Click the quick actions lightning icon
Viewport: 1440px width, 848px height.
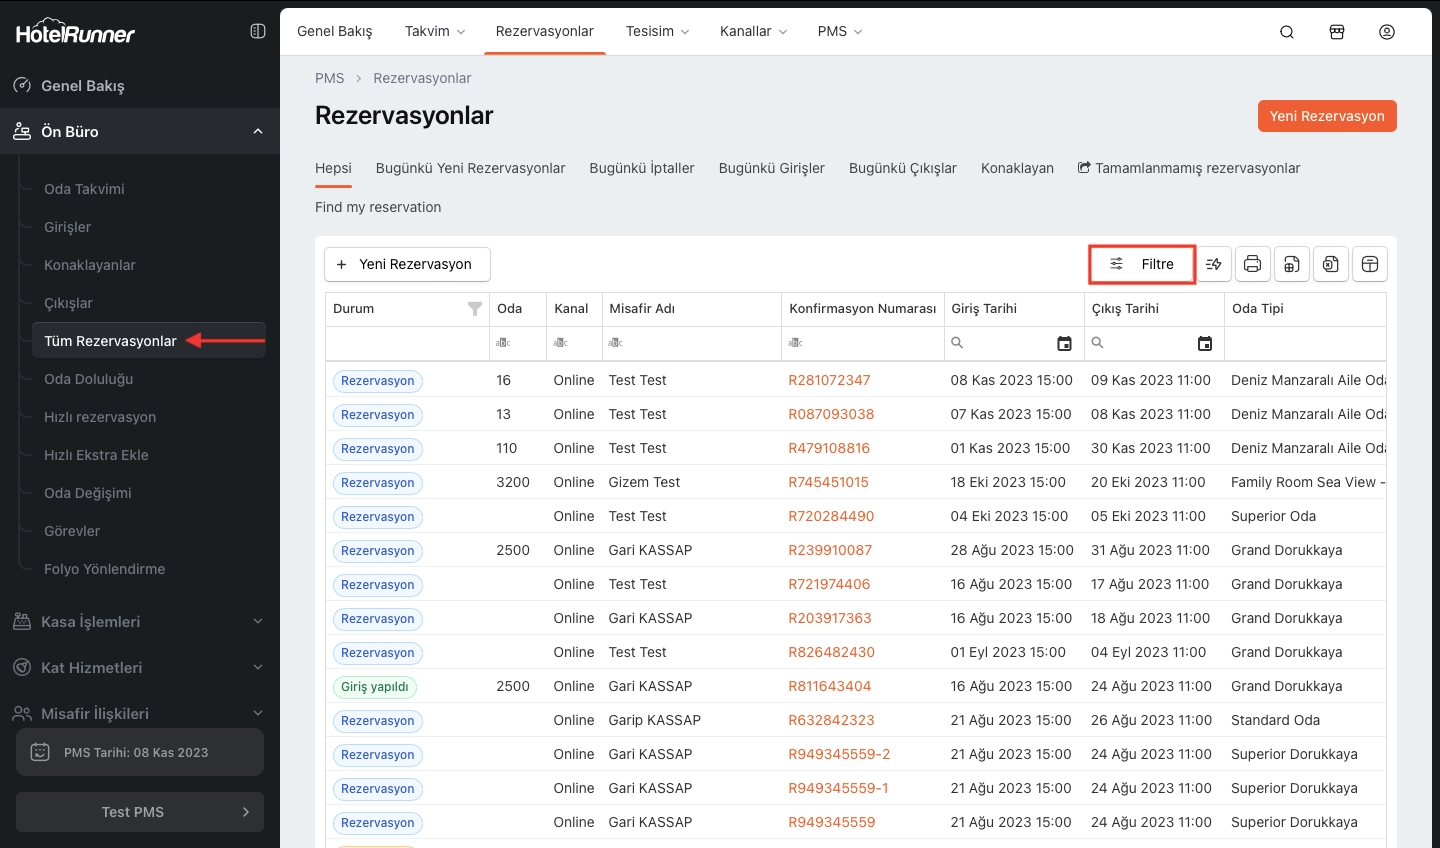1213,264
